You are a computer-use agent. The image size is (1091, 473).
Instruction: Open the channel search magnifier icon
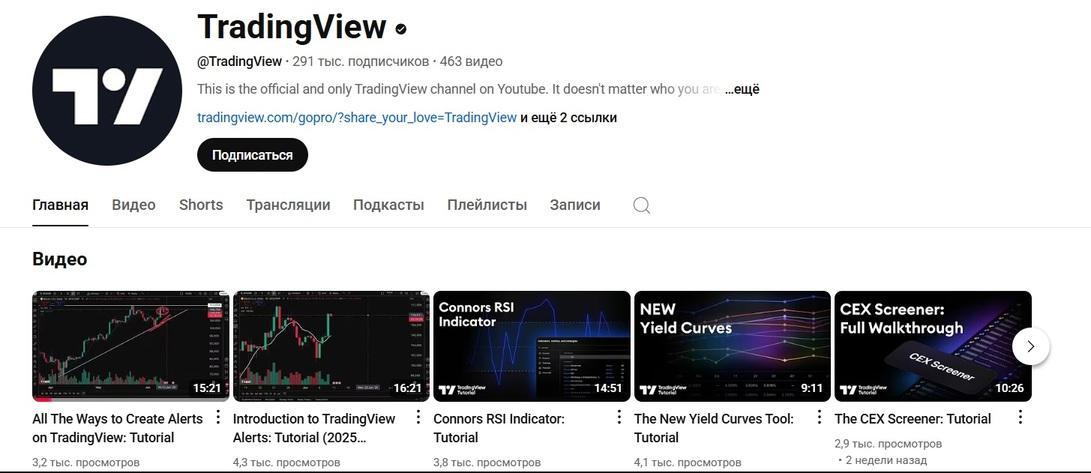coord(642,205)
